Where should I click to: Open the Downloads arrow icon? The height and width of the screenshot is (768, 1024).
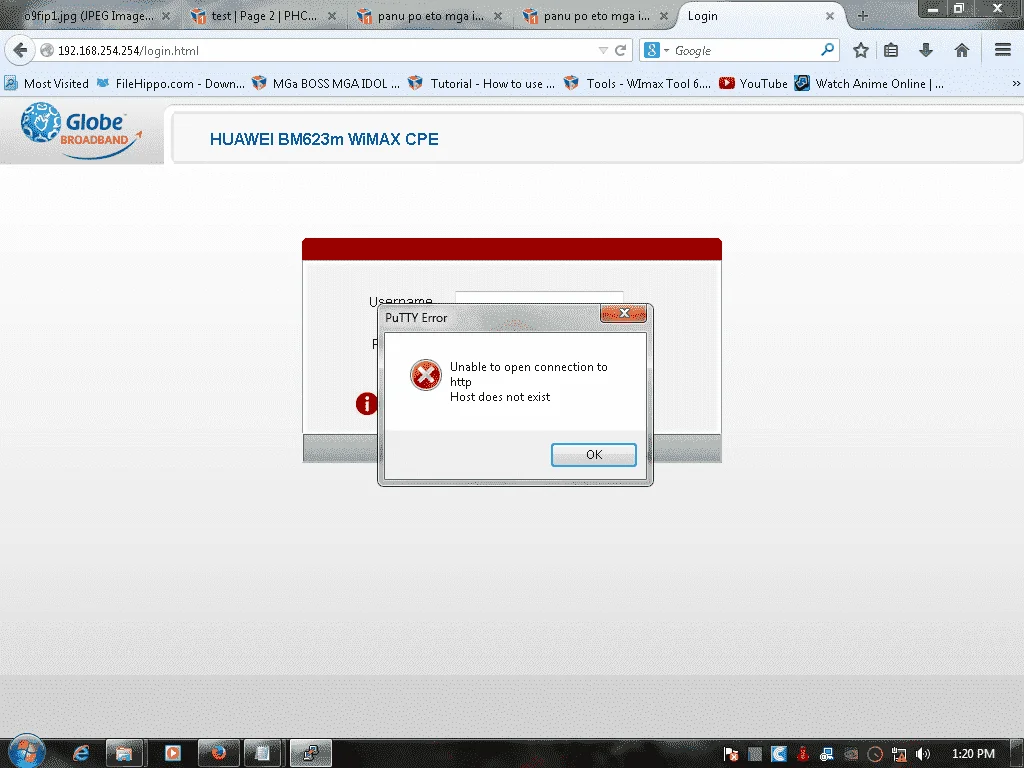tap(925, 50)
